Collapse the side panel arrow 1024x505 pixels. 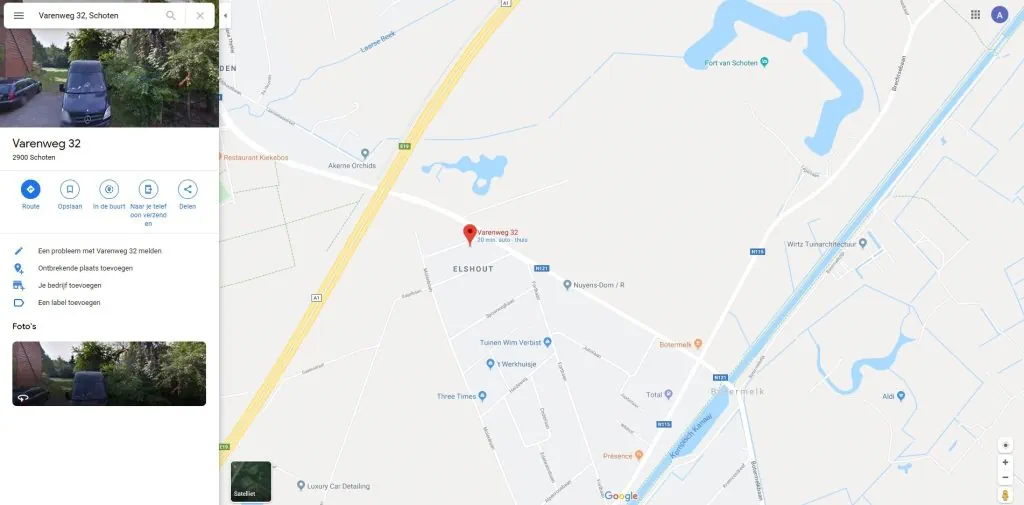225,16
